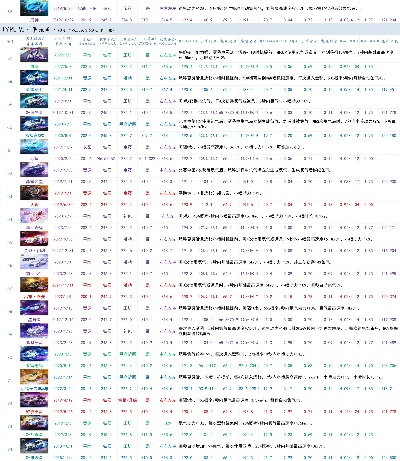Open the bright yellow-orange car thumbnail

tap(34, 377)
